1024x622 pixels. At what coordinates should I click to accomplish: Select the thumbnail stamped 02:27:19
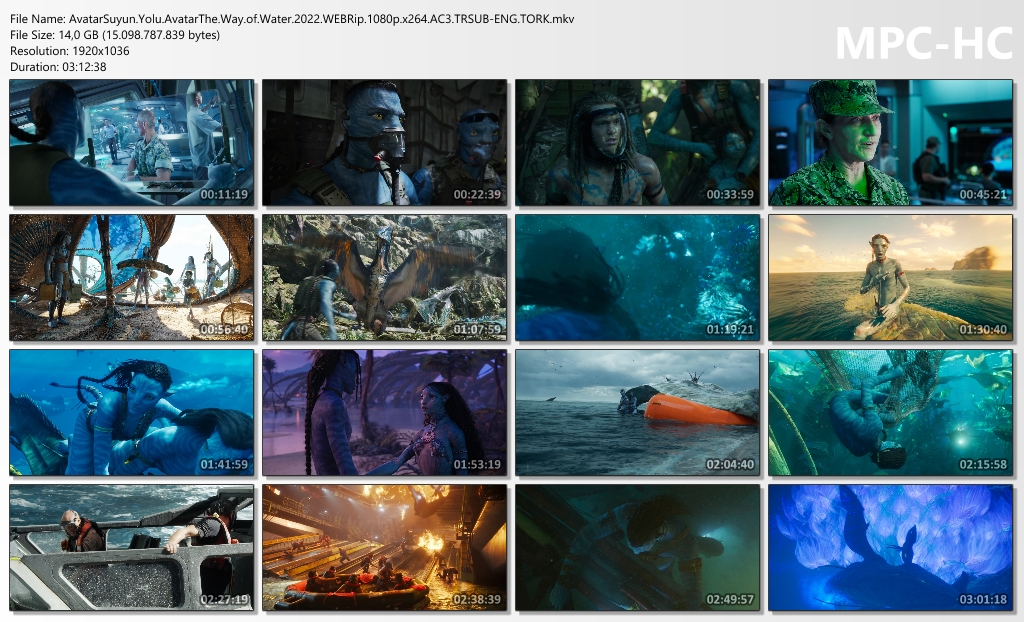132,548
